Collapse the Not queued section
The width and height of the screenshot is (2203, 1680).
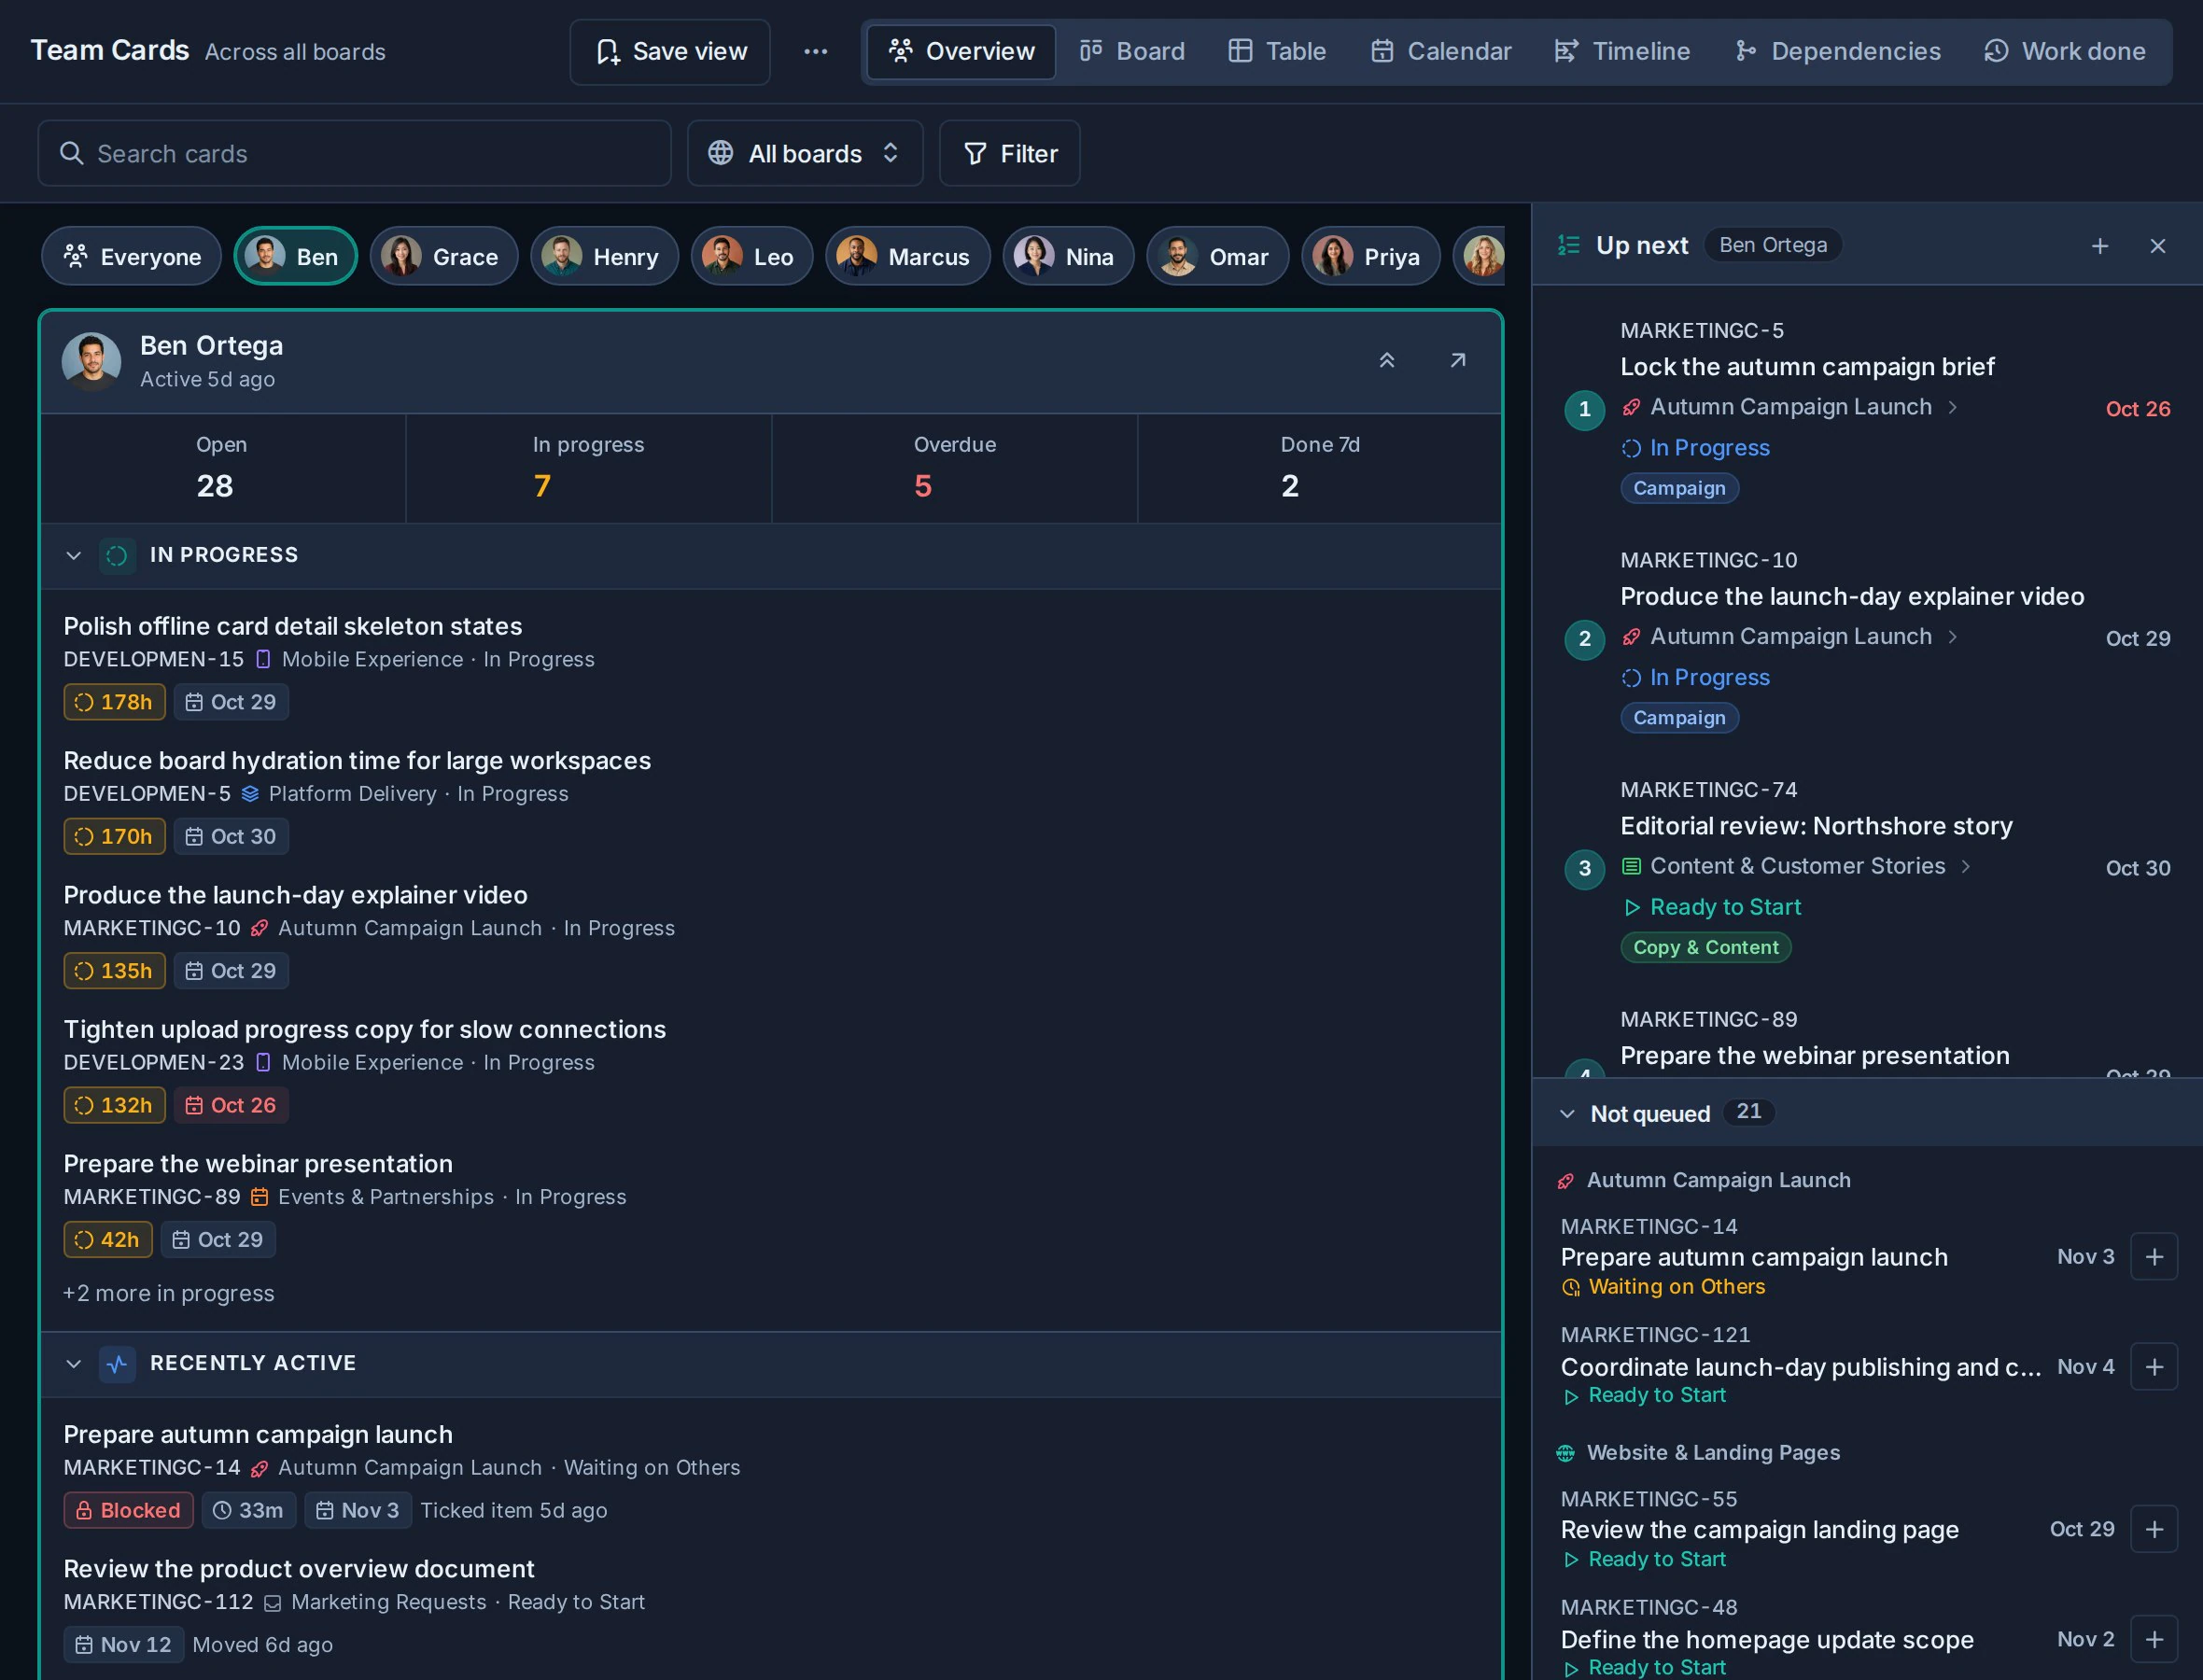(x=1567, y=1113)
